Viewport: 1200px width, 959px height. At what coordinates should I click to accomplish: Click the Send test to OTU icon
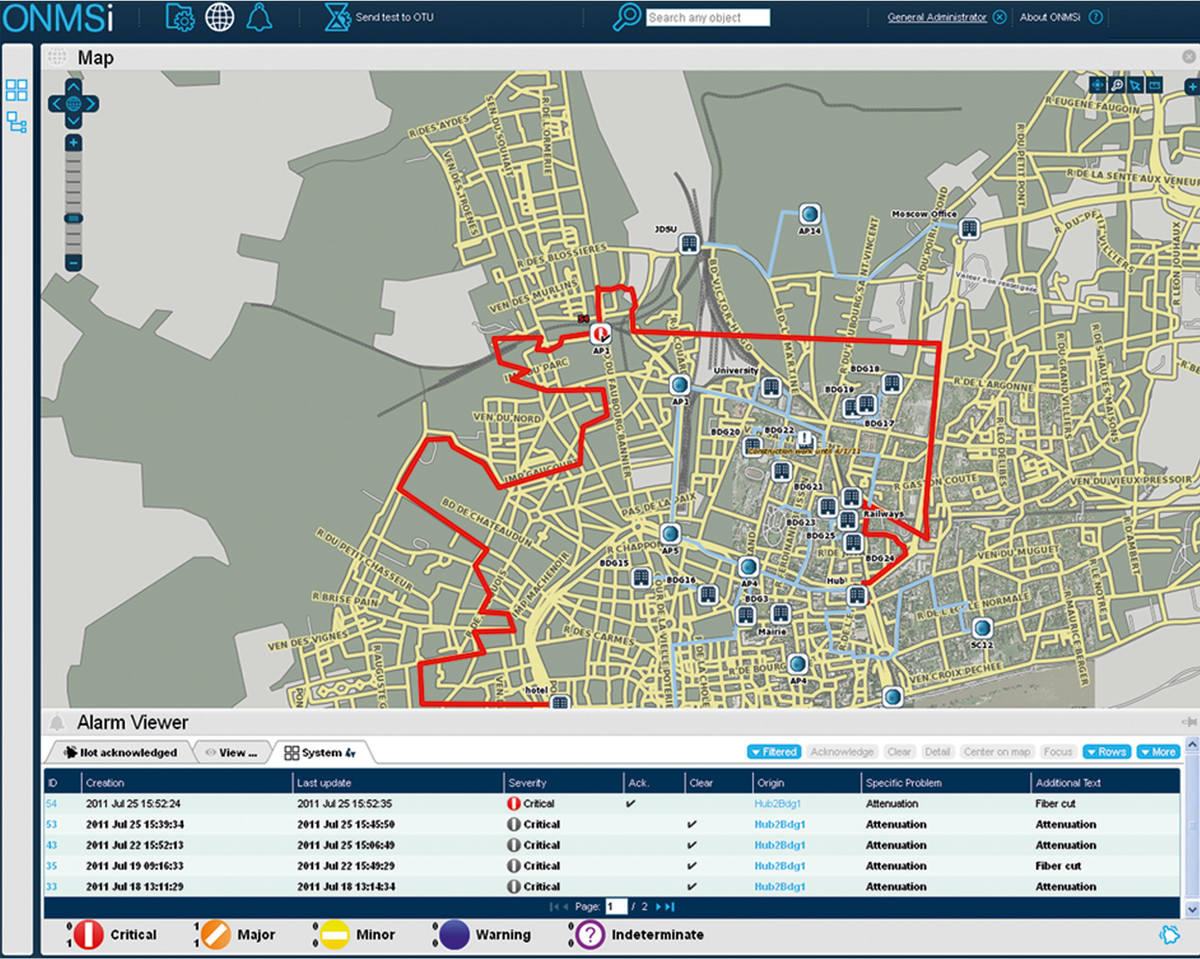pos(335,16)
